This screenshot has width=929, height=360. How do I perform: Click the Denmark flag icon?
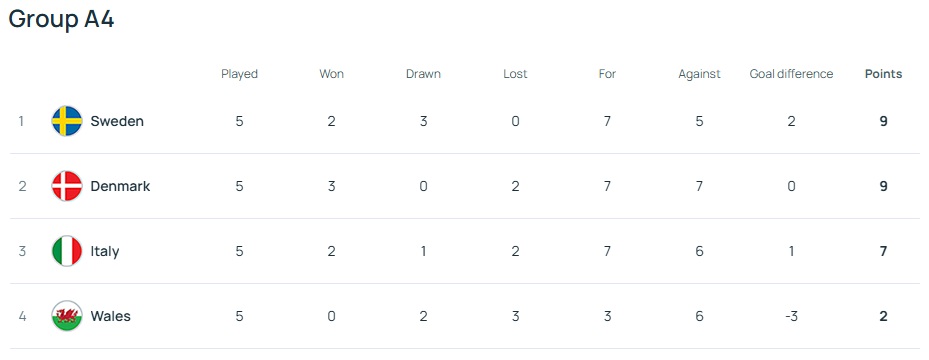click(x=67, y=187)
